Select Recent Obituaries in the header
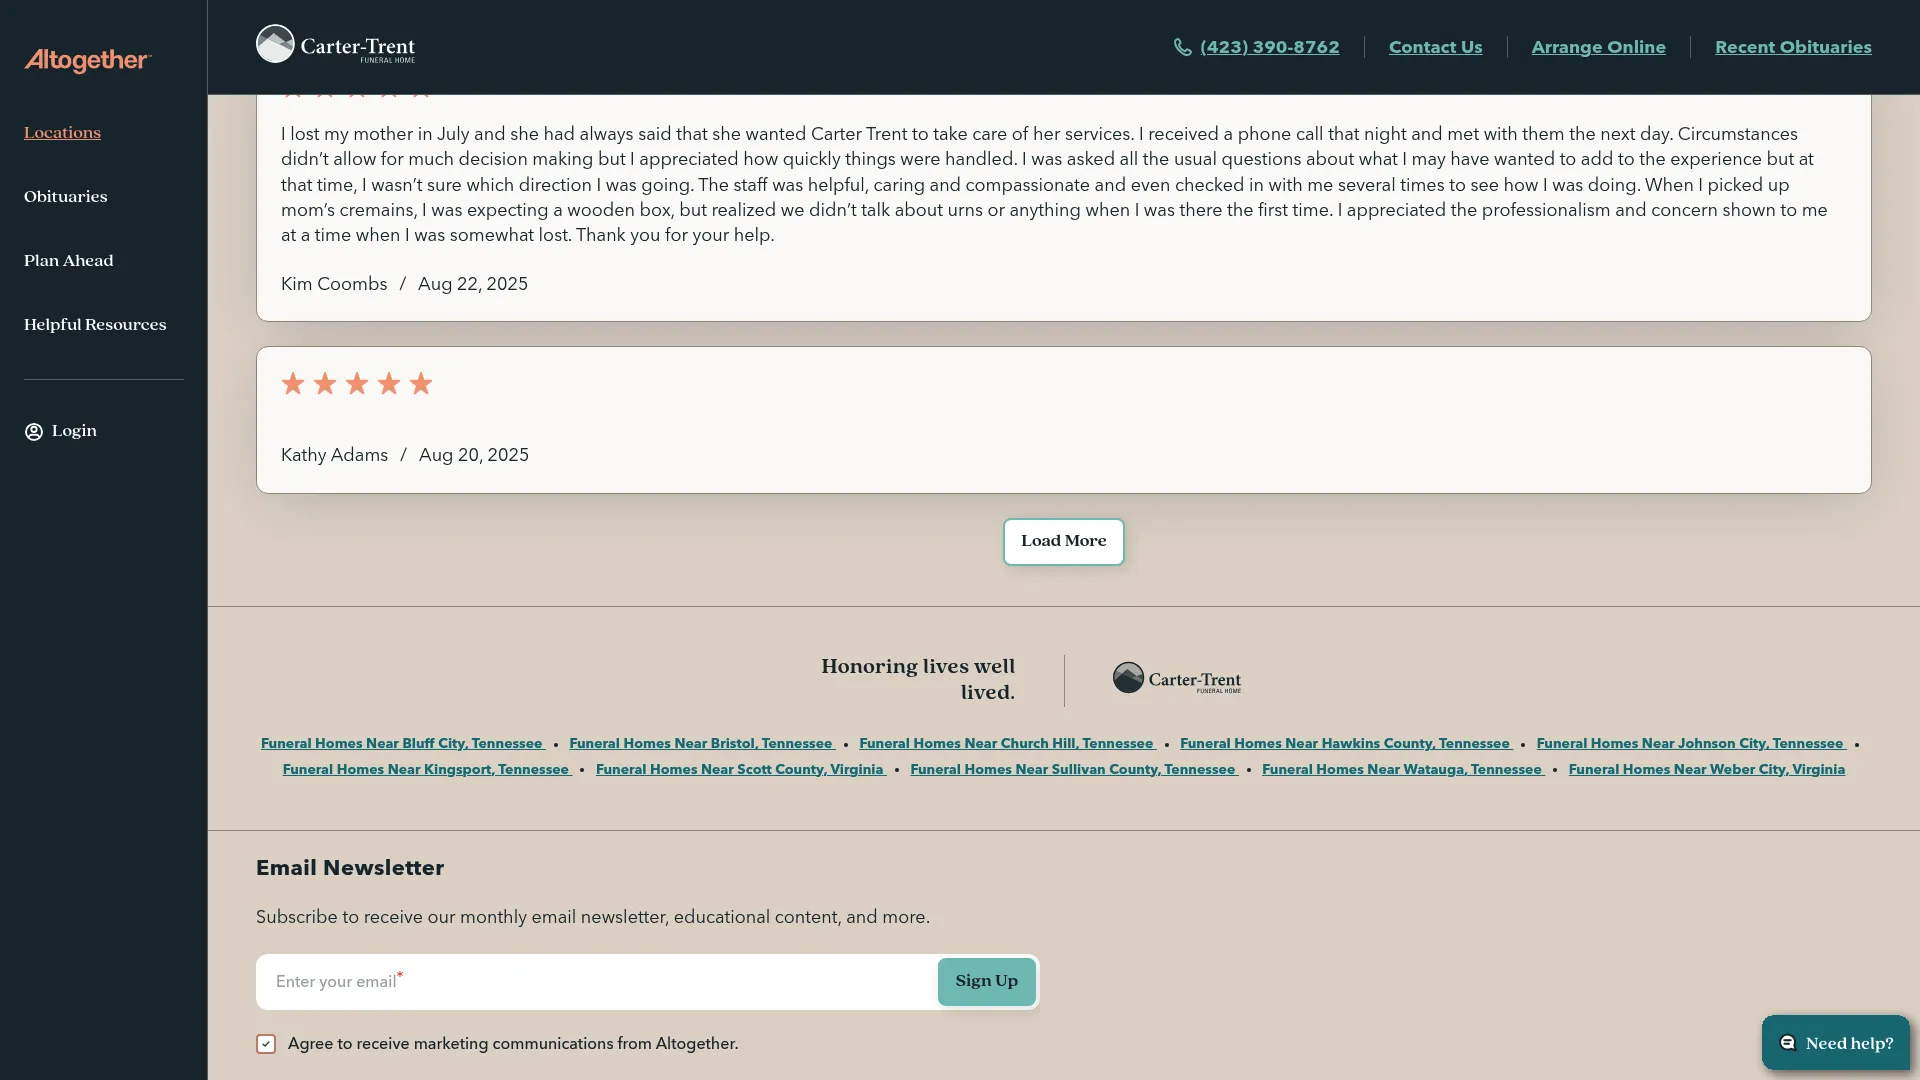Screen dimensions: 1920x1080 coord(1792,46)
